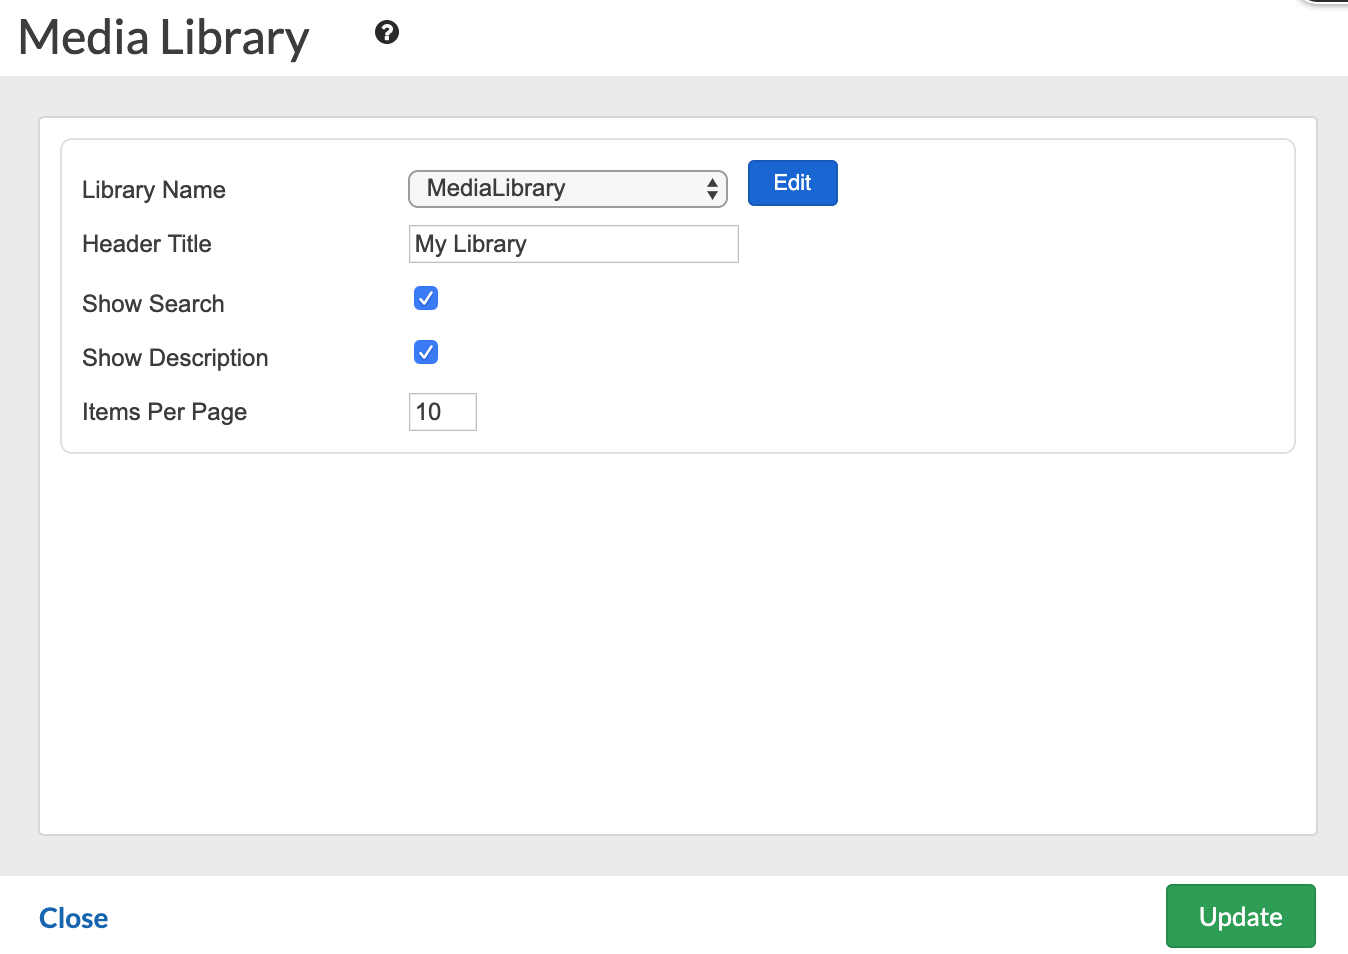
Task: Click the Items Per Page label
Action: (164, 412)
